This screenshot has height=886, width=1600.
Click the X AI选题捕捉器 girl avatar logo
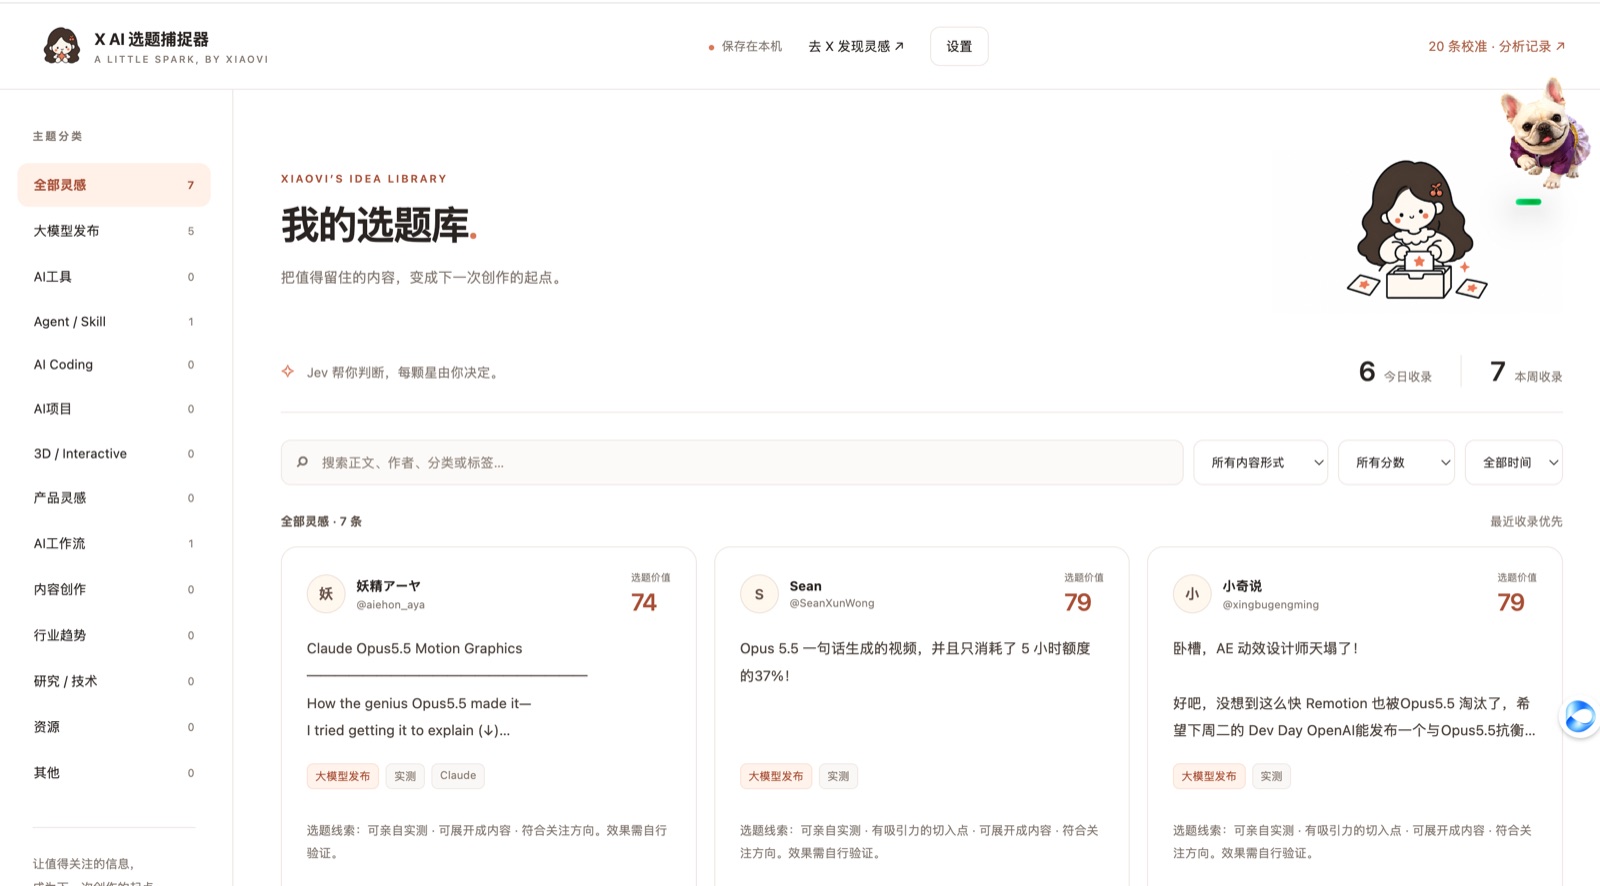[62, 46]
